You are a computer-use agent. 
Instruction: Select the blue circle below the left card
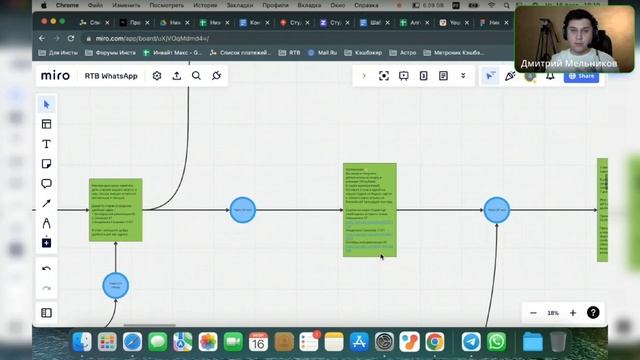pyautogui.click(x=116, y=285)
